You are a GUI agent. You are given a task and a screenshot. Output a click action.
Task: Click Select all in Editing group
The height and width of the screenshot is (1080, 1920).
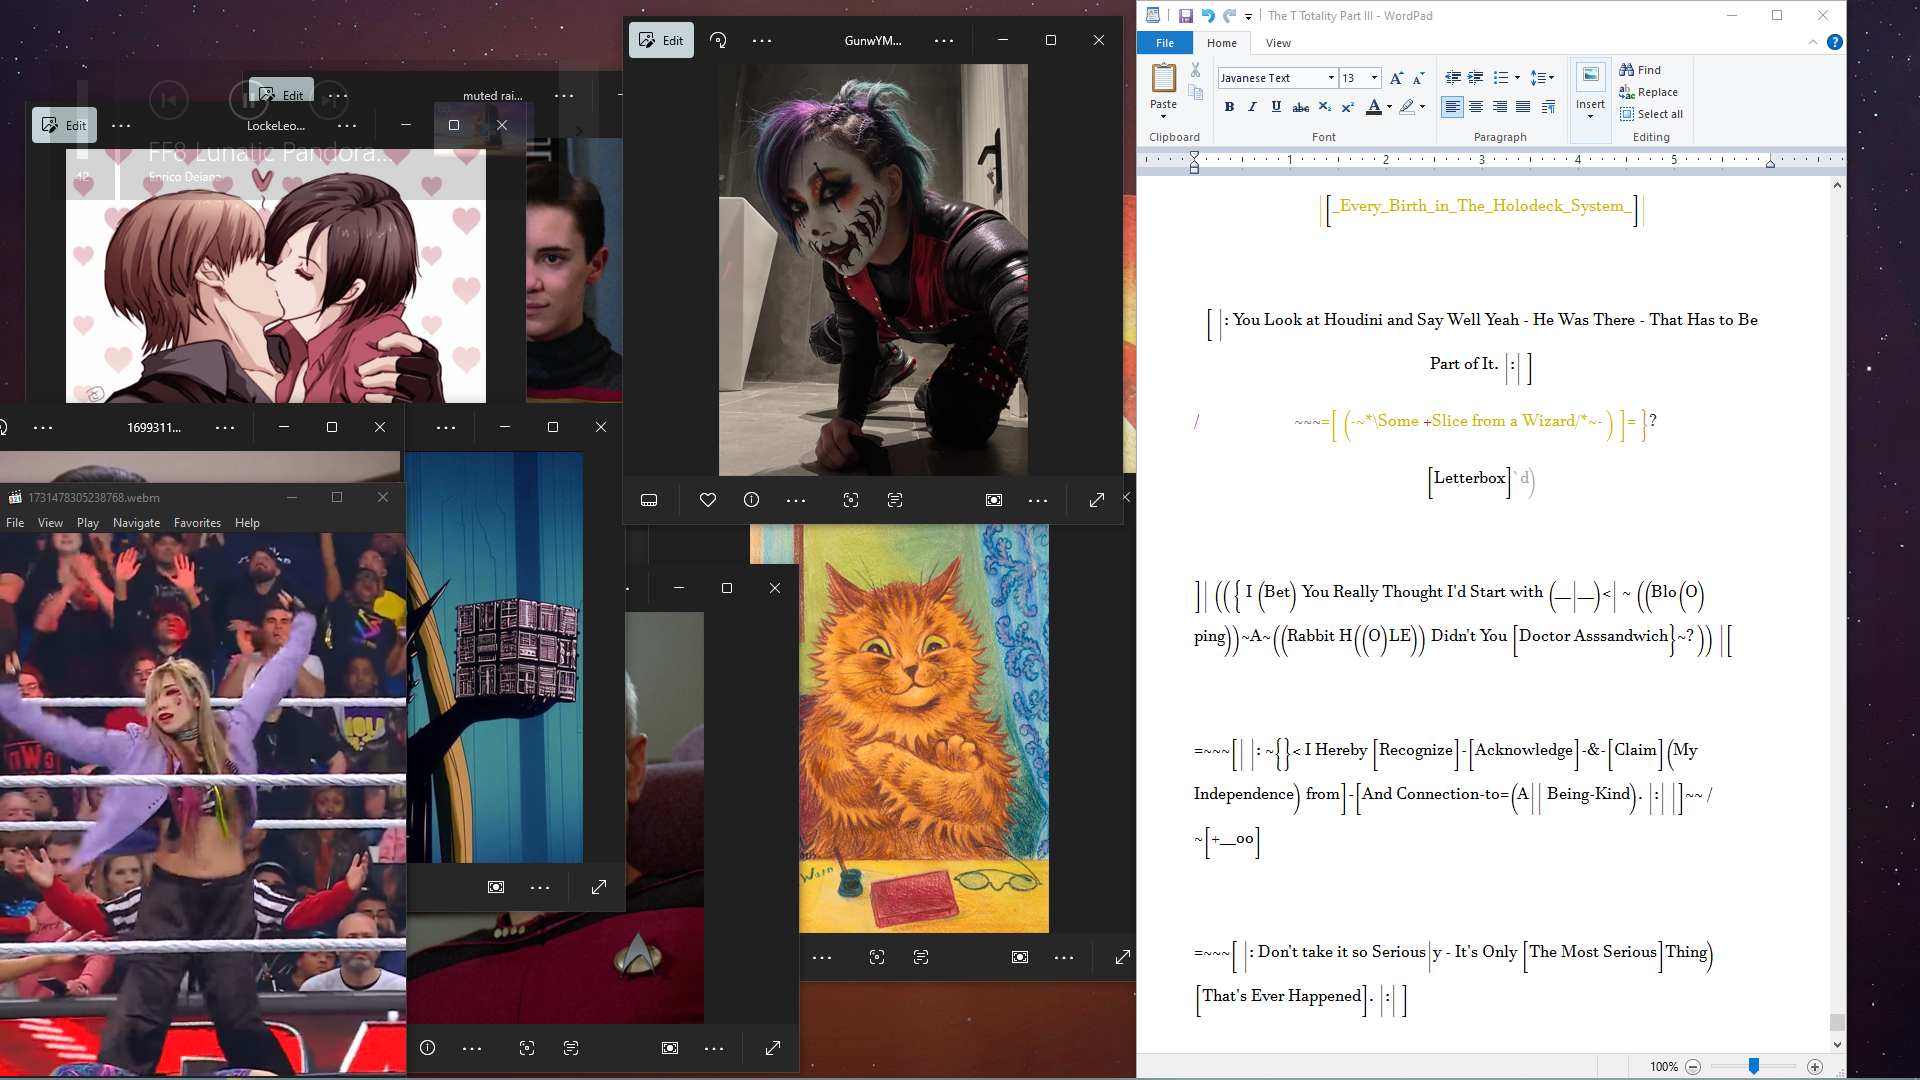tap(1651, 114)
